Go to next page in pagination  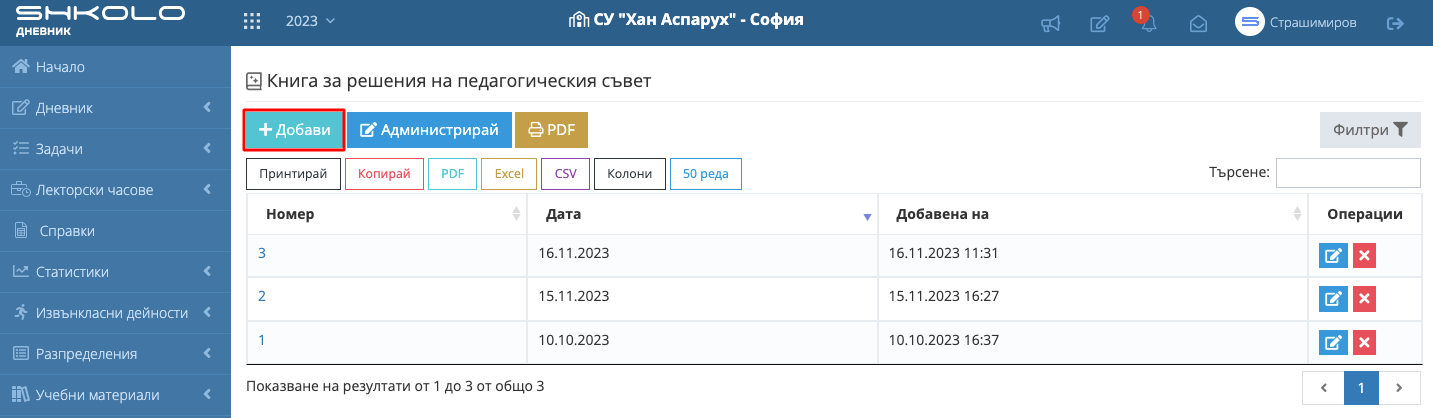click(x=1399, y=387)
